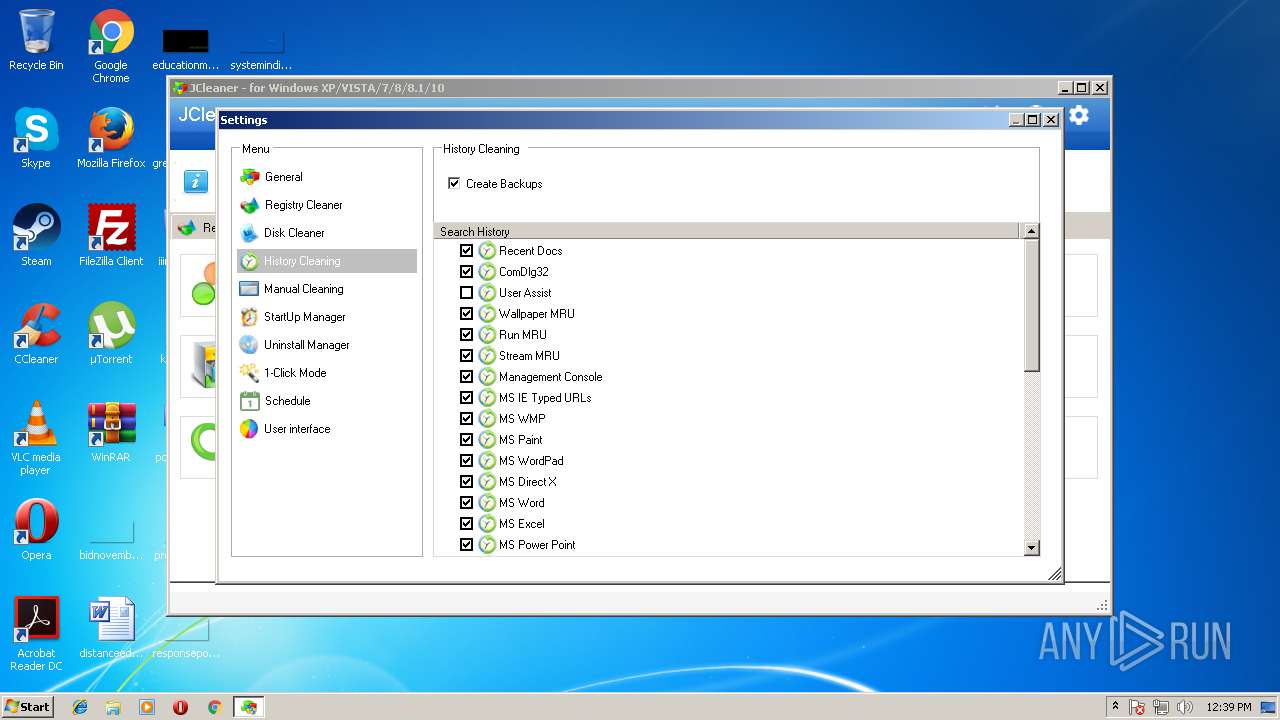
Task: Click the General menu icon
Action: coord(249,177)
